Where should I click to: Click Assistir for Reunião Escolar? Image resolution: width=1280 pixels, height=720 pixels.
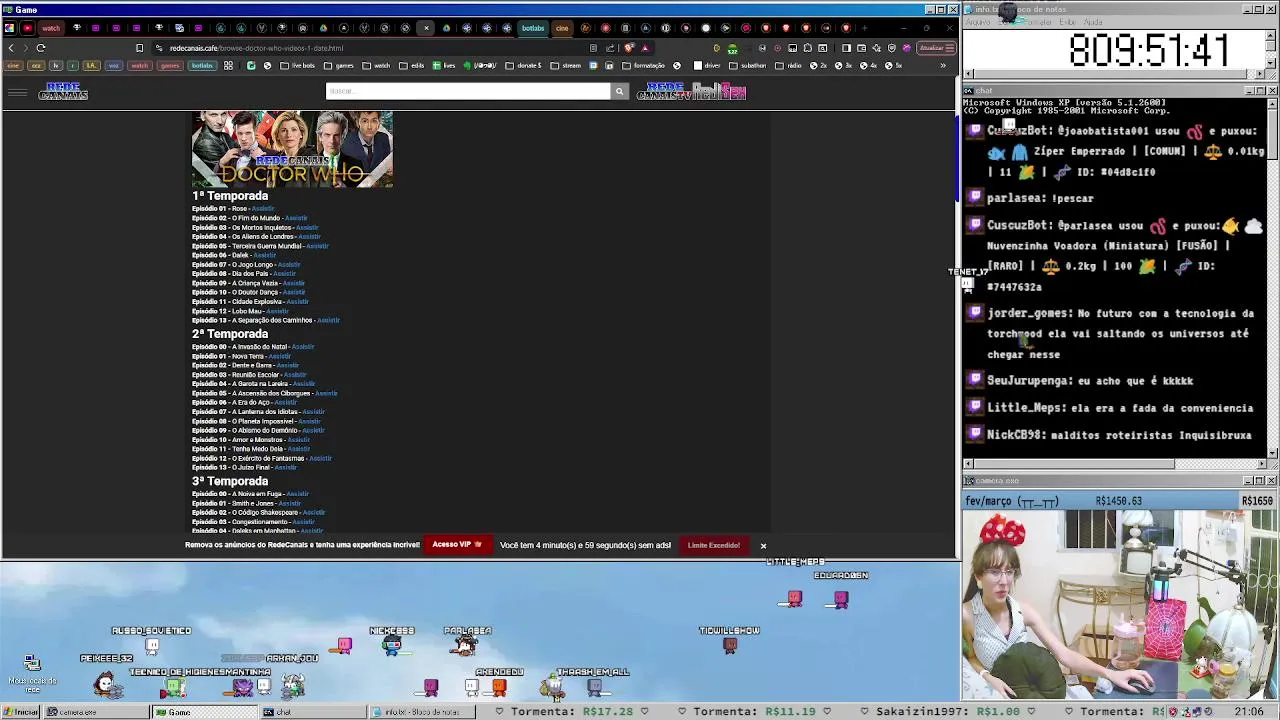(x=295, y=375)
